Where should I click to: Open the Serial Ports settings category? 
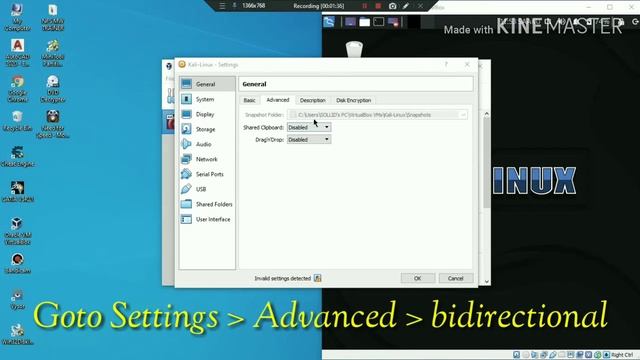click(207, 174)
